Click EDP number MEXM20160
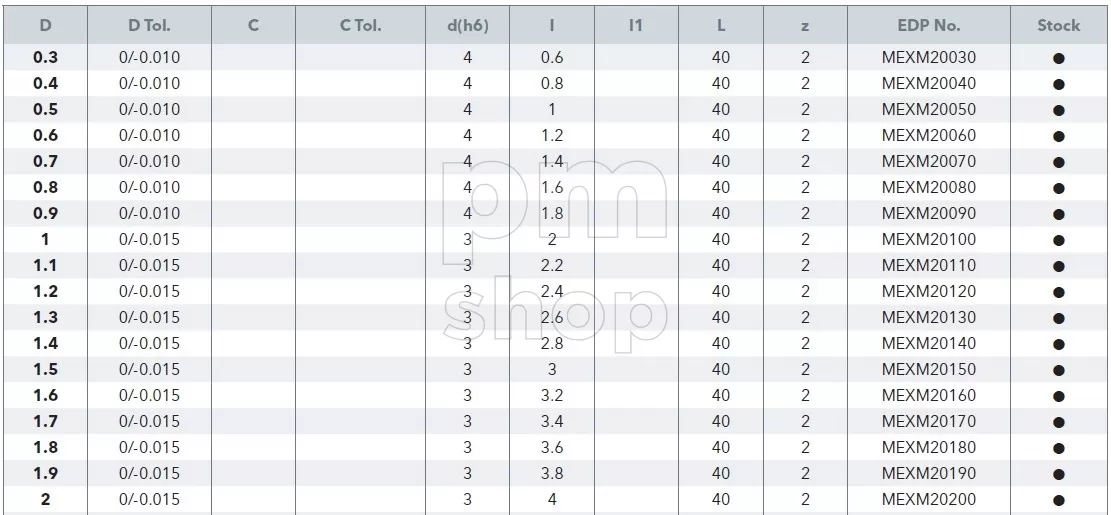 tap(929, 395)
